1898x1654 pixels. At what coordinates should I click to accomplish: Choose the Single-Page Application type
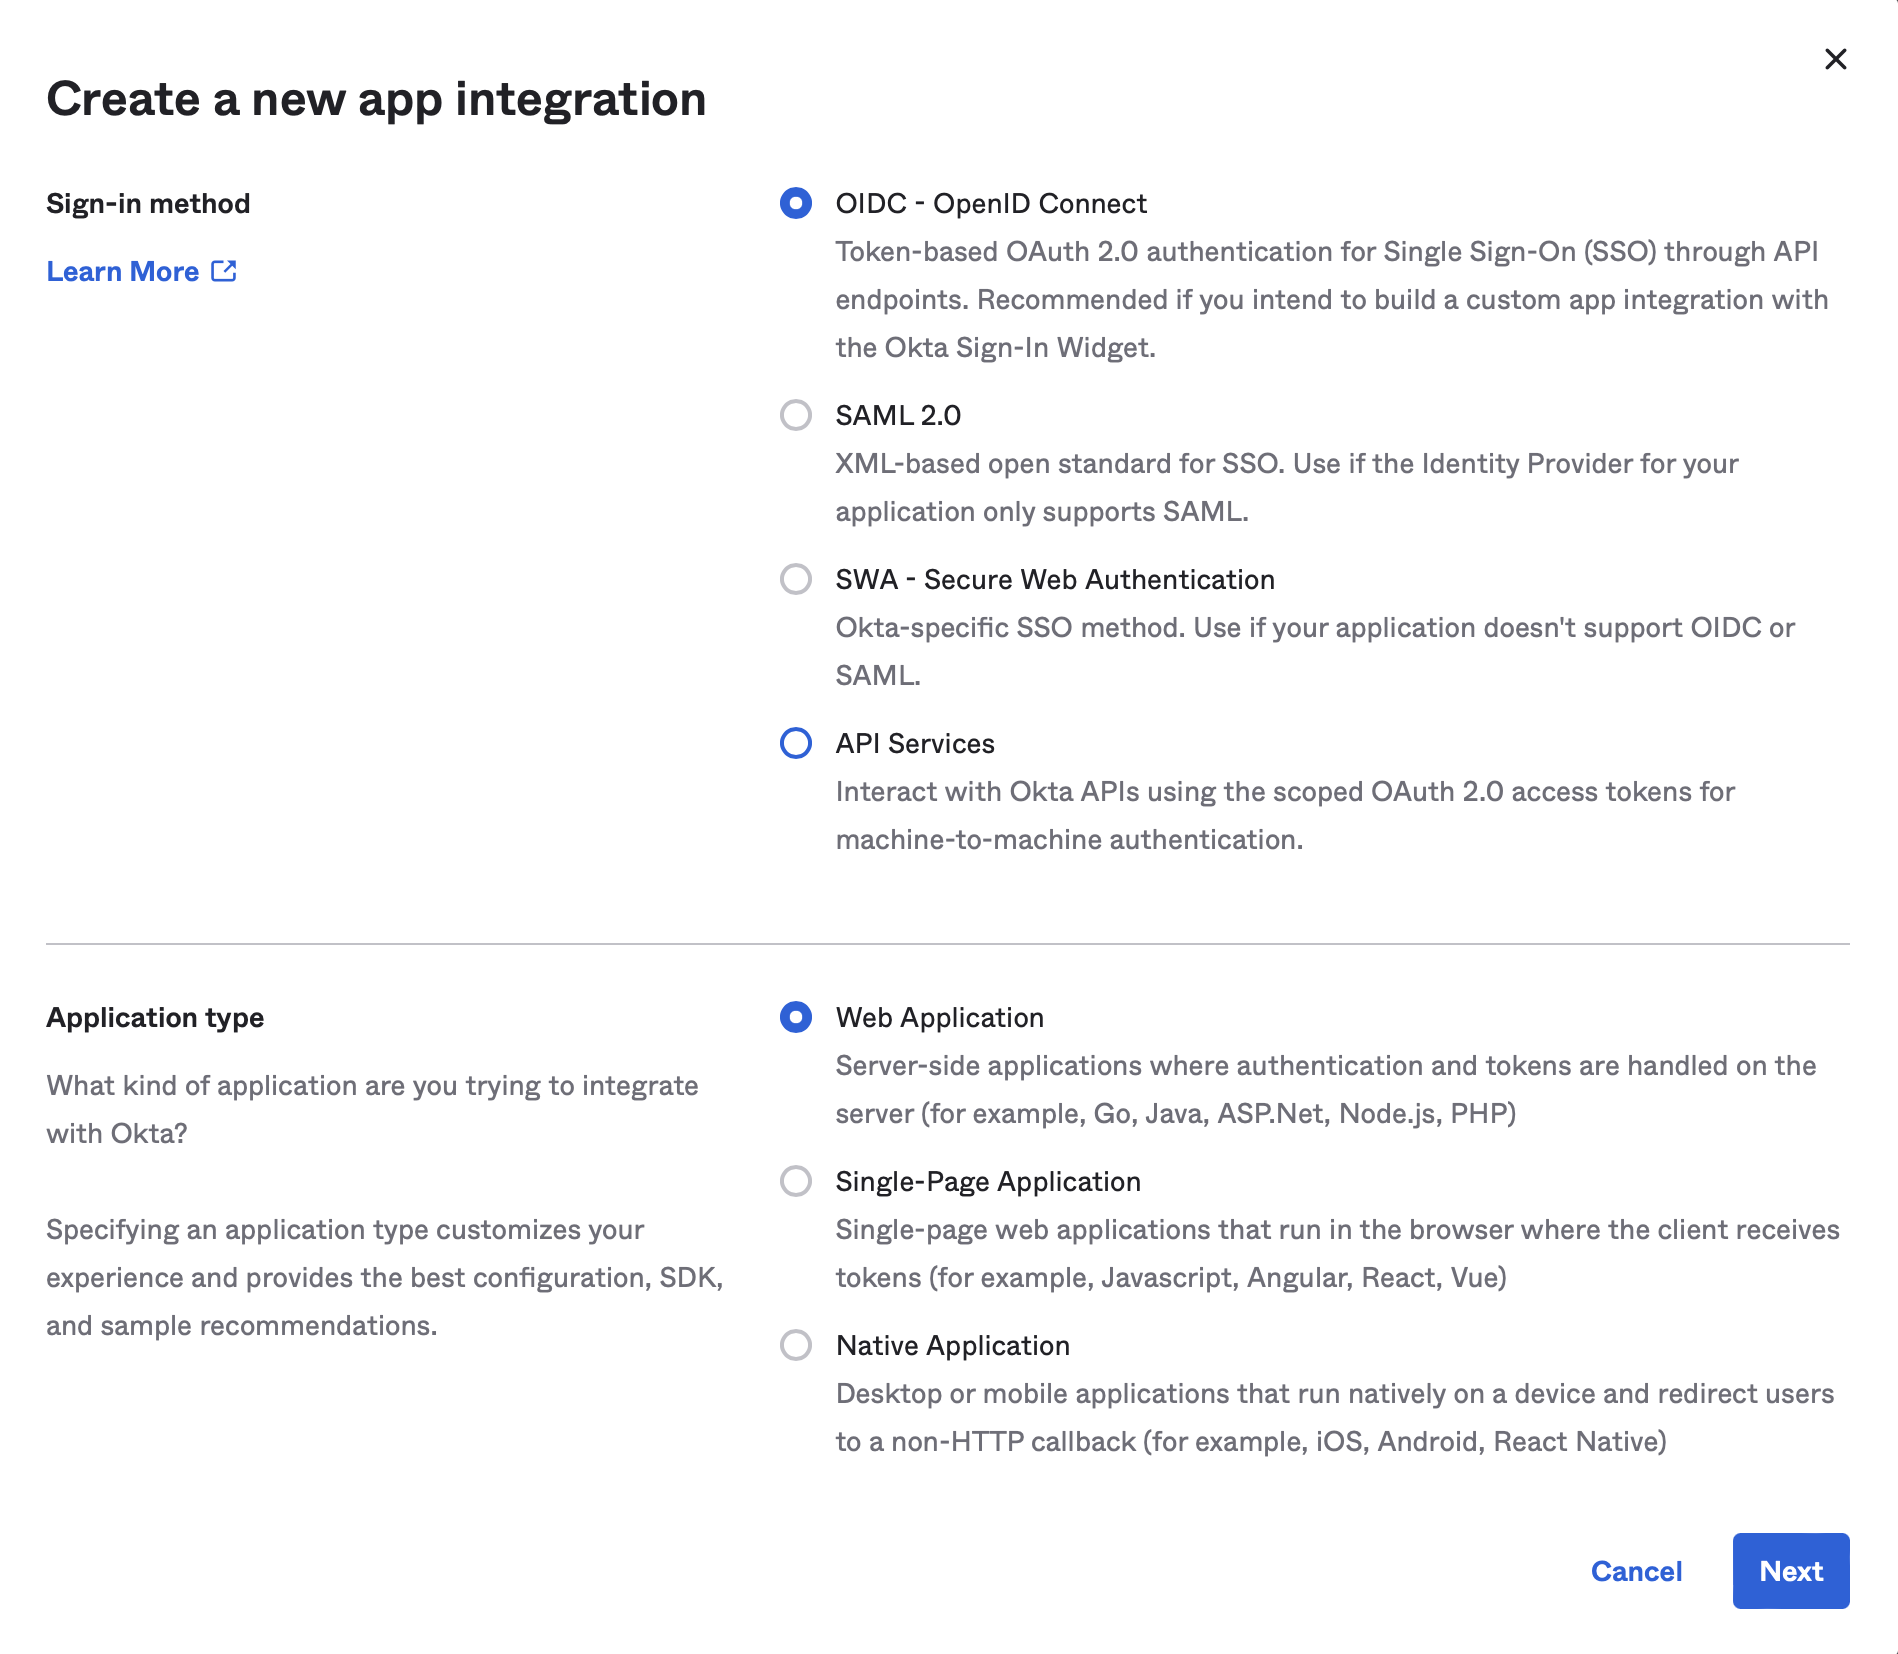pos(795,1182)
